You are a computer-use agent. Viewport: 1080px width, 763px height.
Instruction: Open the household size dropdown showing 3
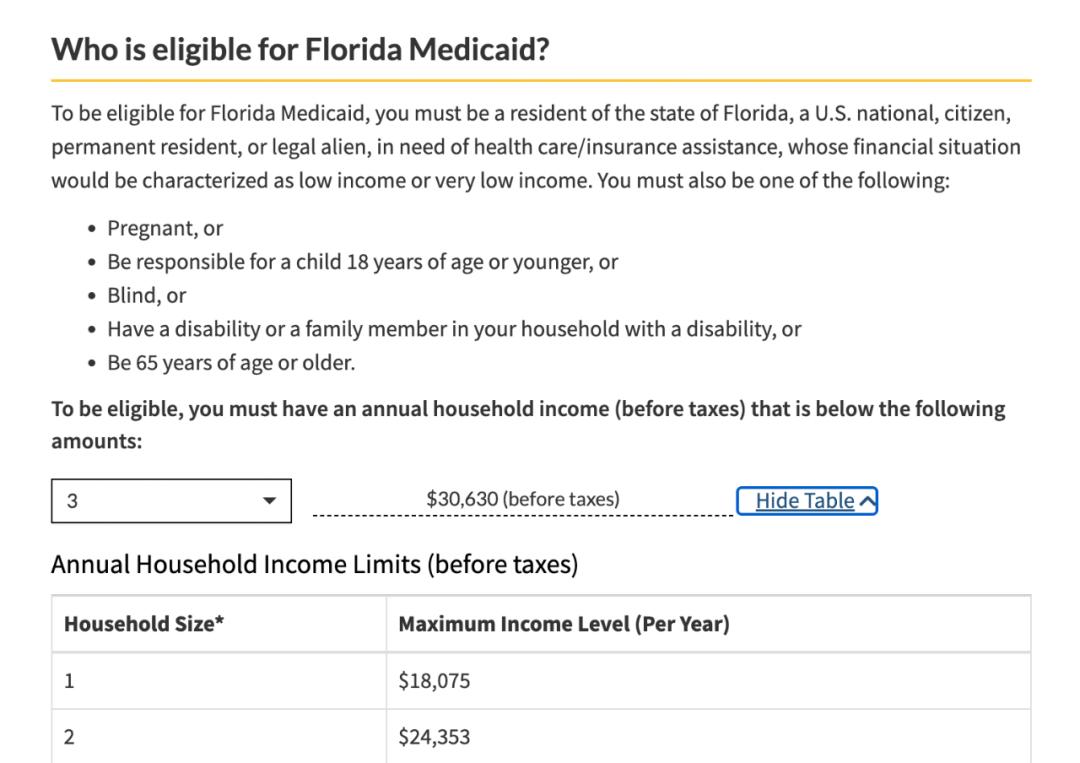(170, 501)
